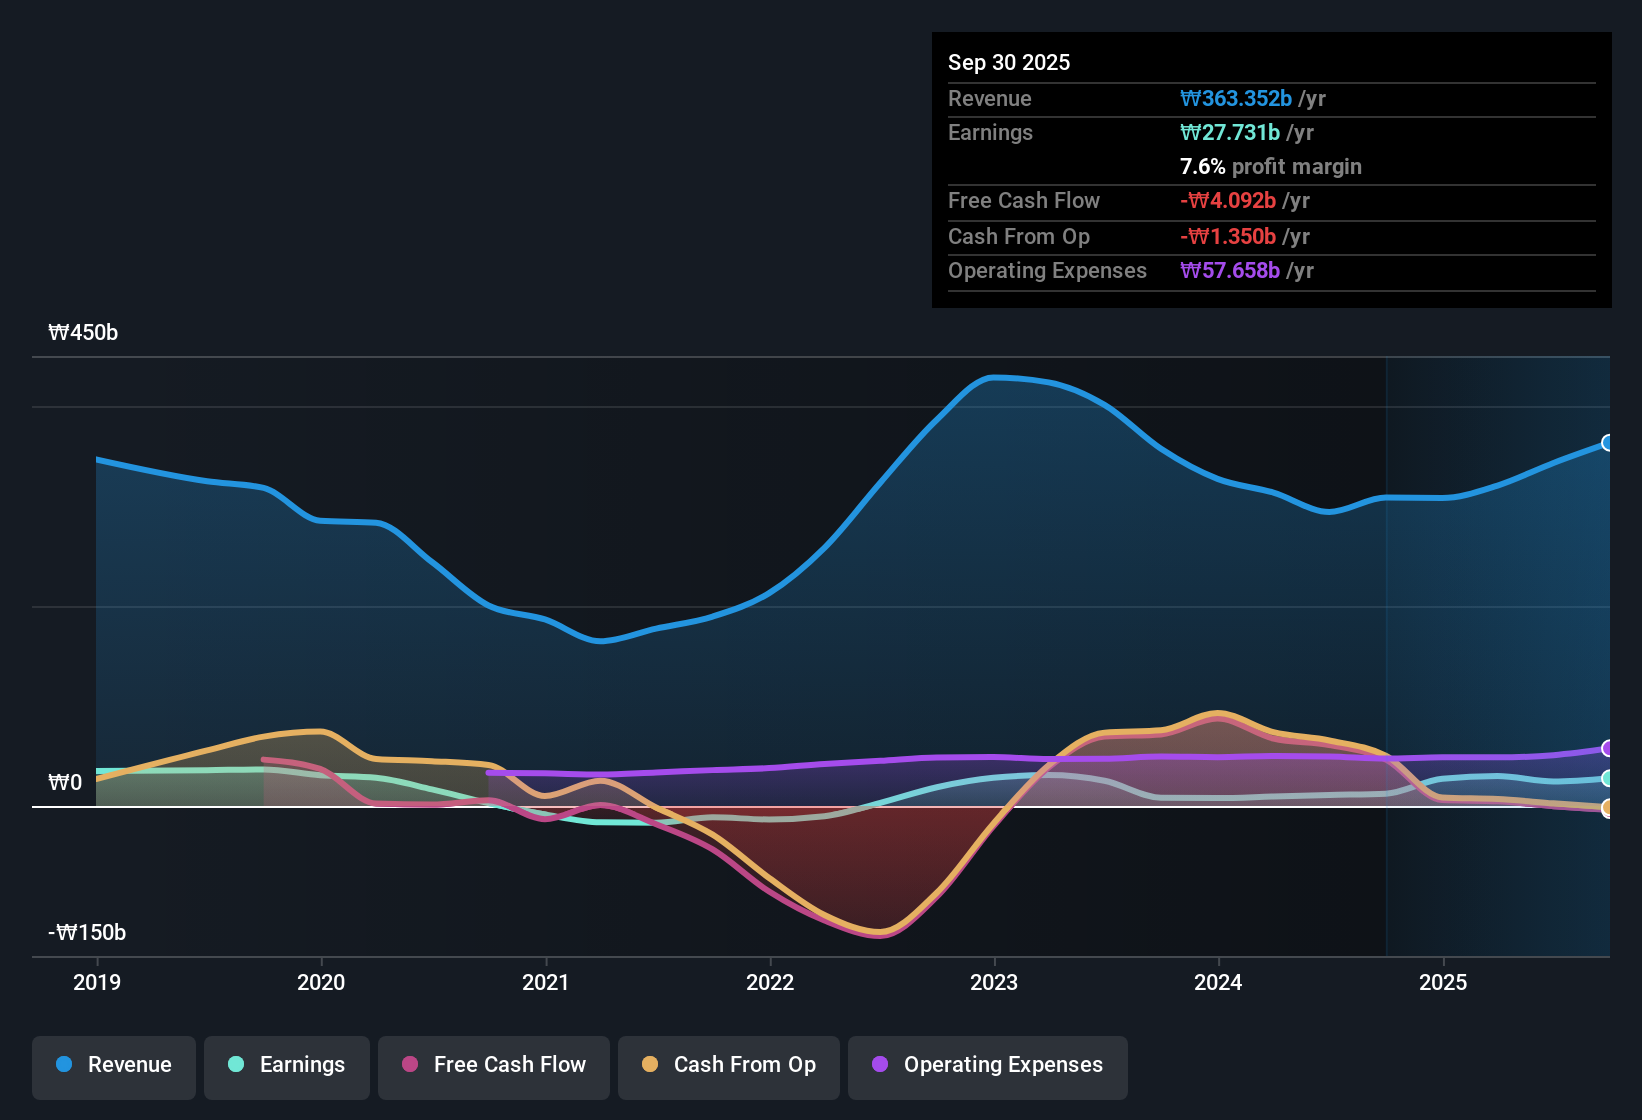
Task: Click the 7.6% profit margin text
Action: [x=1270, y=166]
